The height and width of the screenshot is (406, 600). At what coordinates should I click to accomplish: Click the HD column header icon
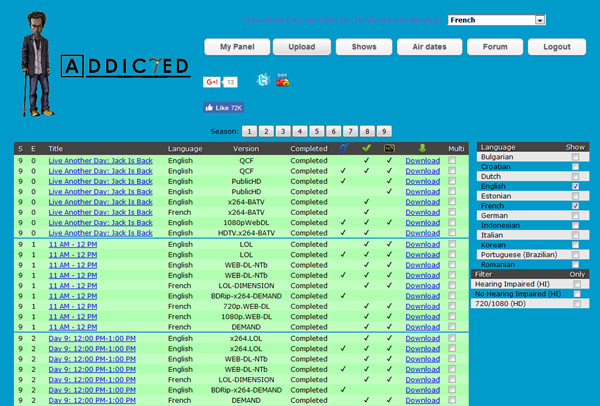tap(390, 148)
